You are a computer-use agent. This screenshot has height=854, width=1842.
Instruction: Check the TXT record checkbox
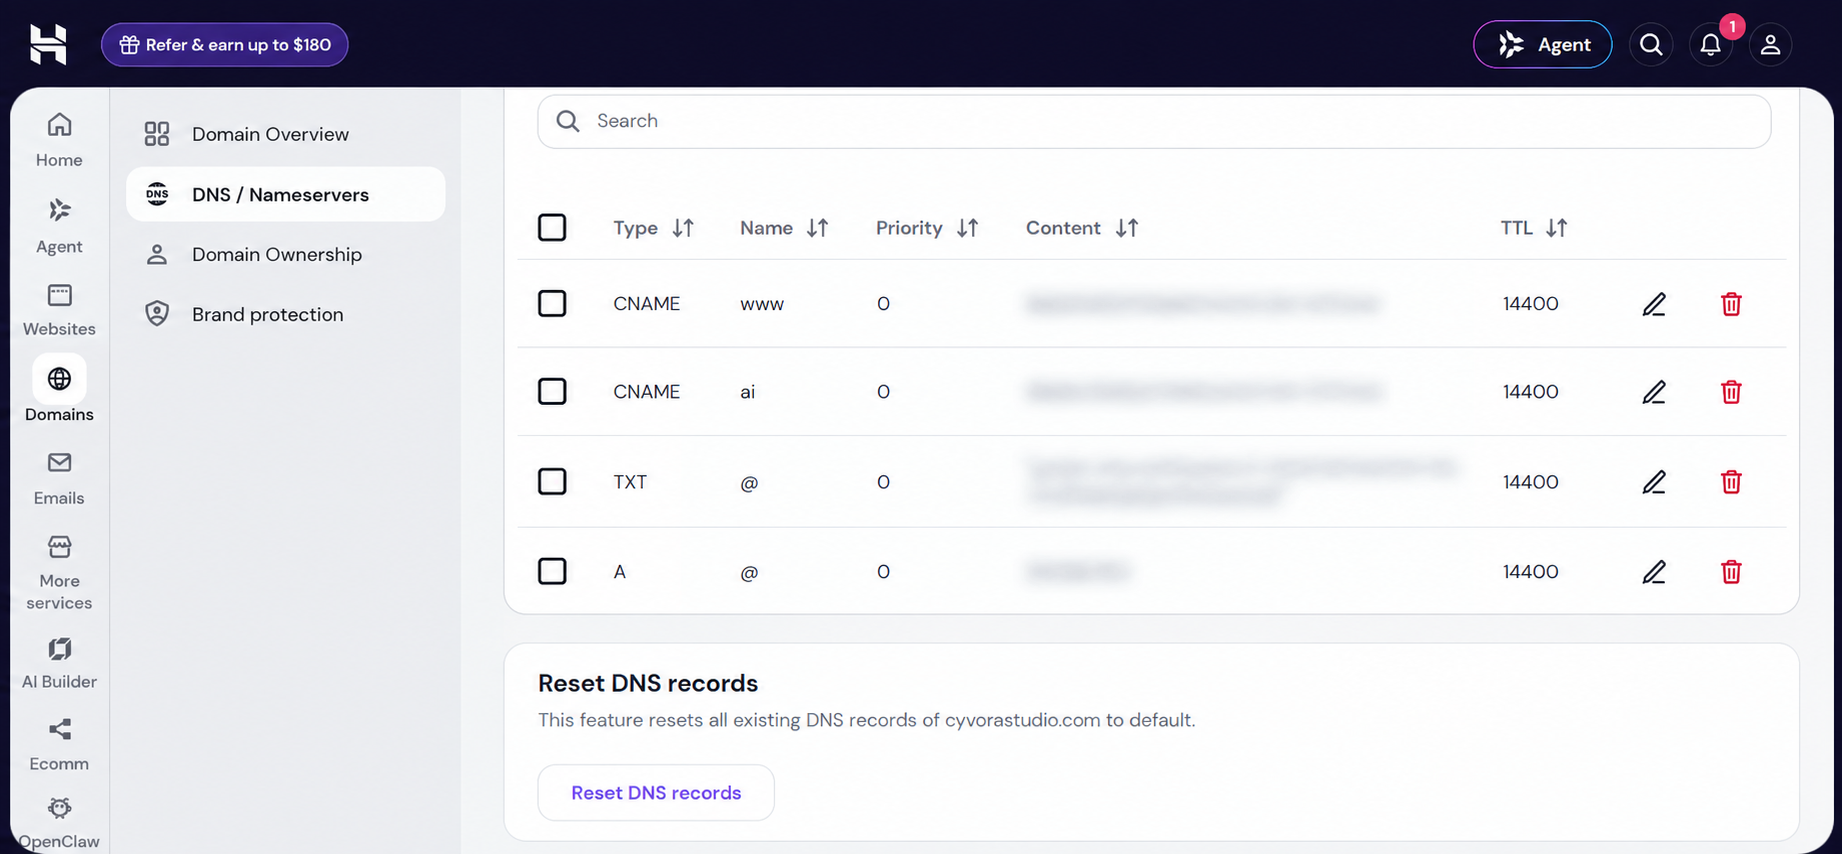point(552,482)
